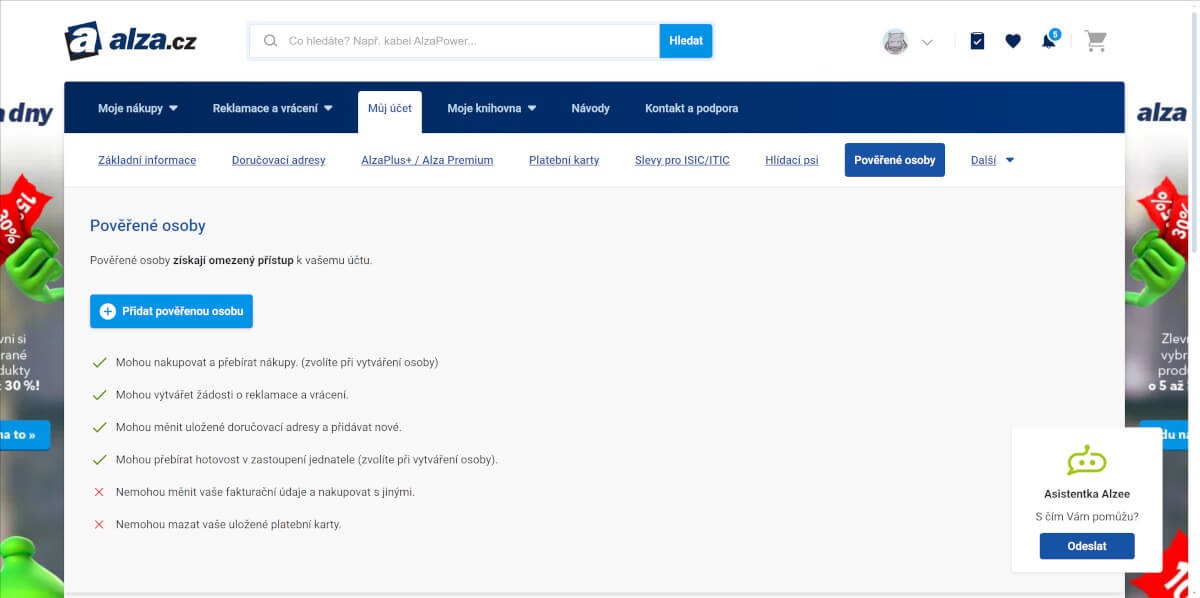Switch to the Návody menu item
1200x598 pixels.
[x=590, y=108]
